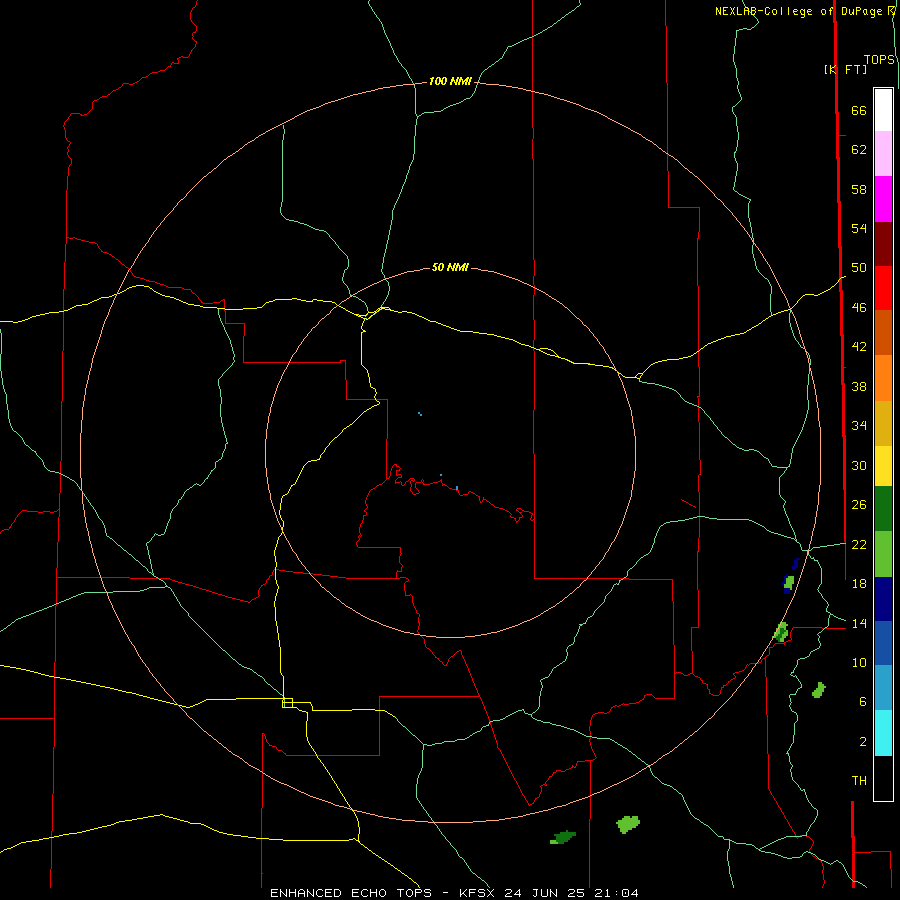Click the 50 NMI range ring label
This screenshot has height=900, width=900.
[450, 267]
